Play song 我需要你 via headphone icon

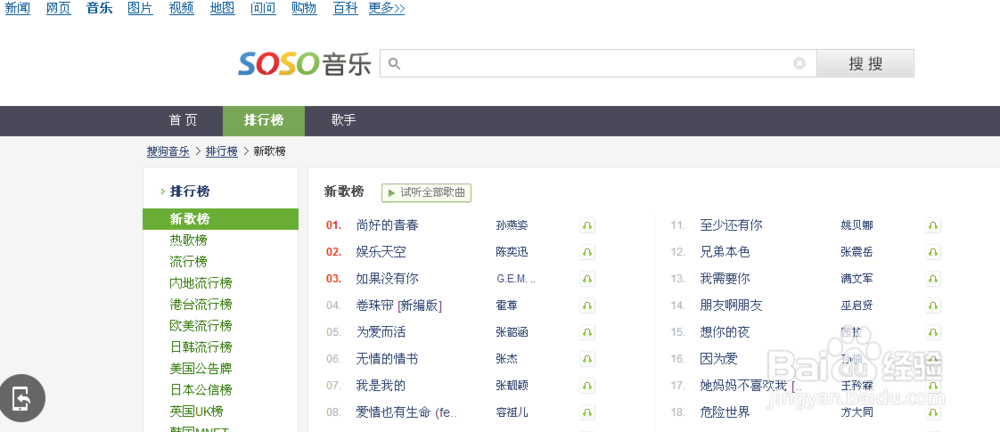pos(933,279)
